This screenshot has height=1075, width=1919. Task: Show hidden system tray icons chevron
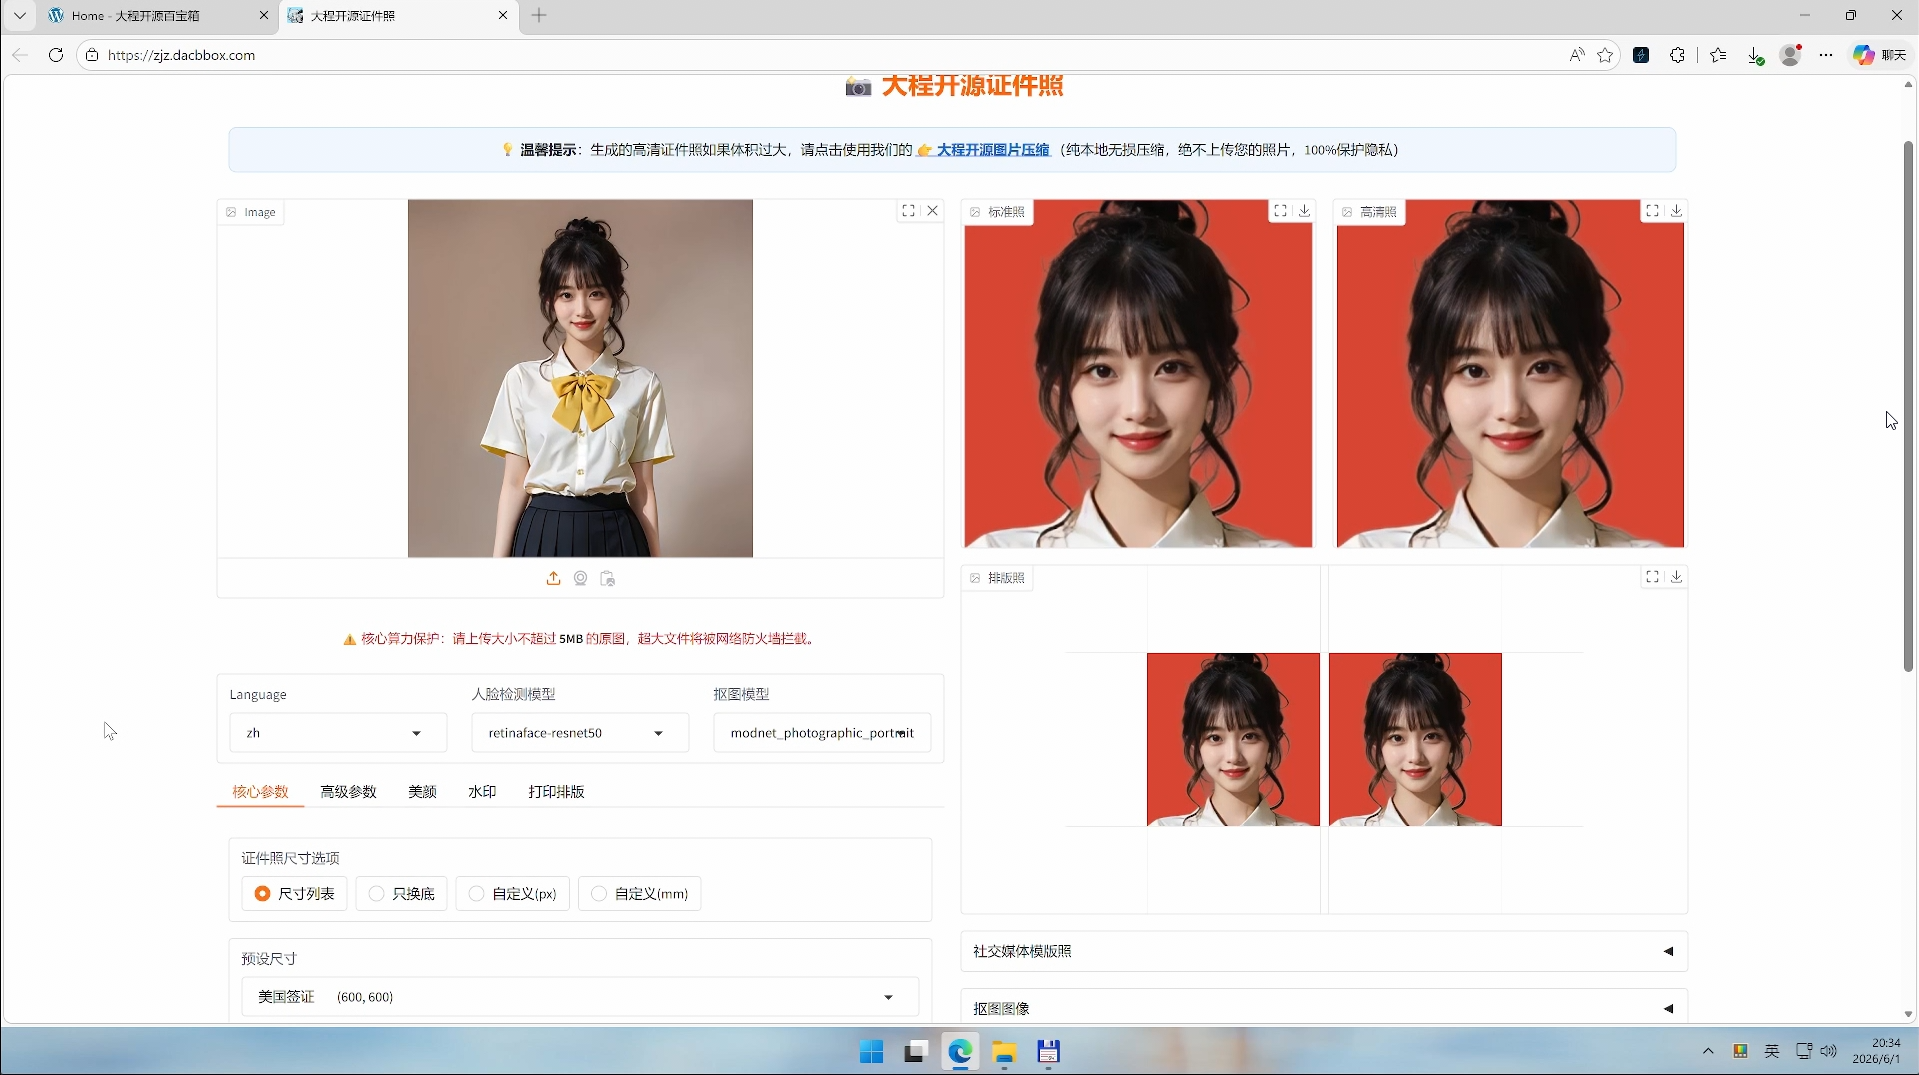[x=1708, y=1051]
